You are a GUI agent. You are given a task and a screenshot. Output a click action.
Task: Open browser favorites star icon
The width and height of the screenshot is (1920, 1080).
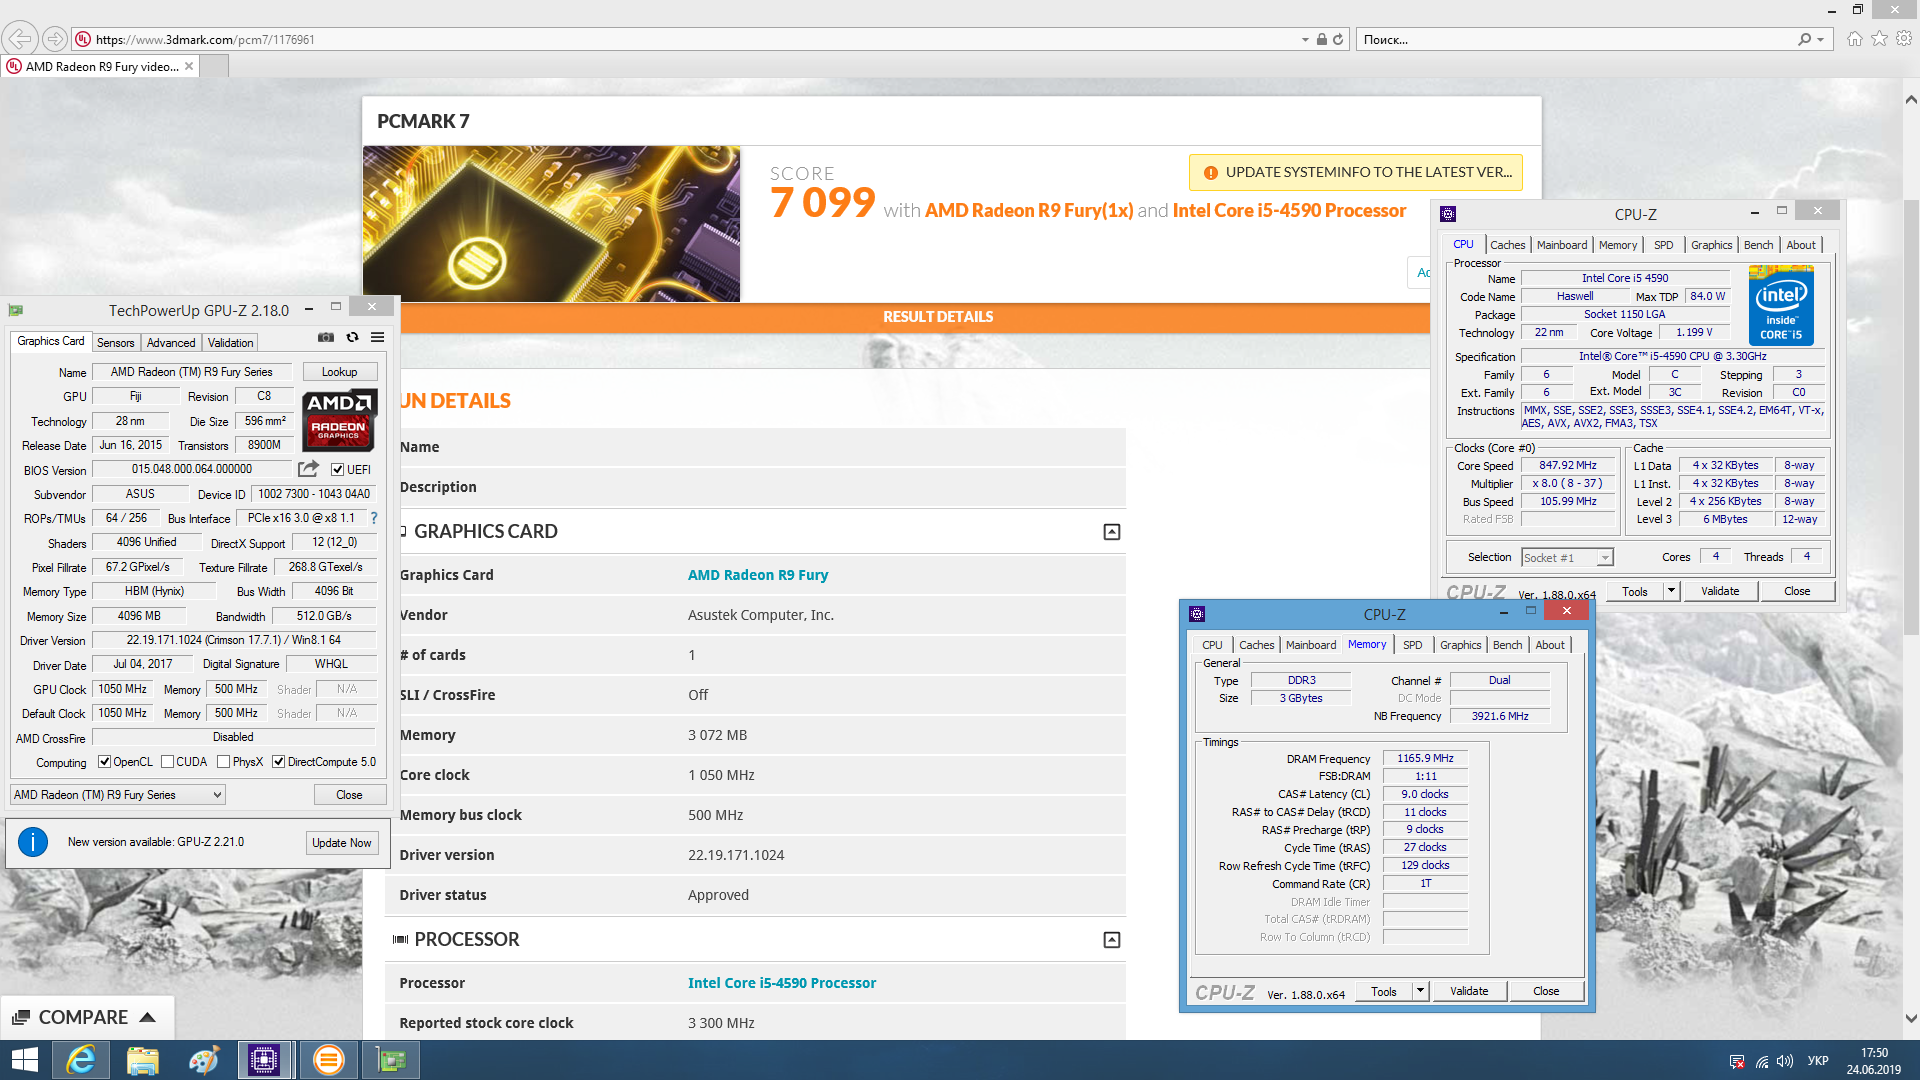(1880, 39)
